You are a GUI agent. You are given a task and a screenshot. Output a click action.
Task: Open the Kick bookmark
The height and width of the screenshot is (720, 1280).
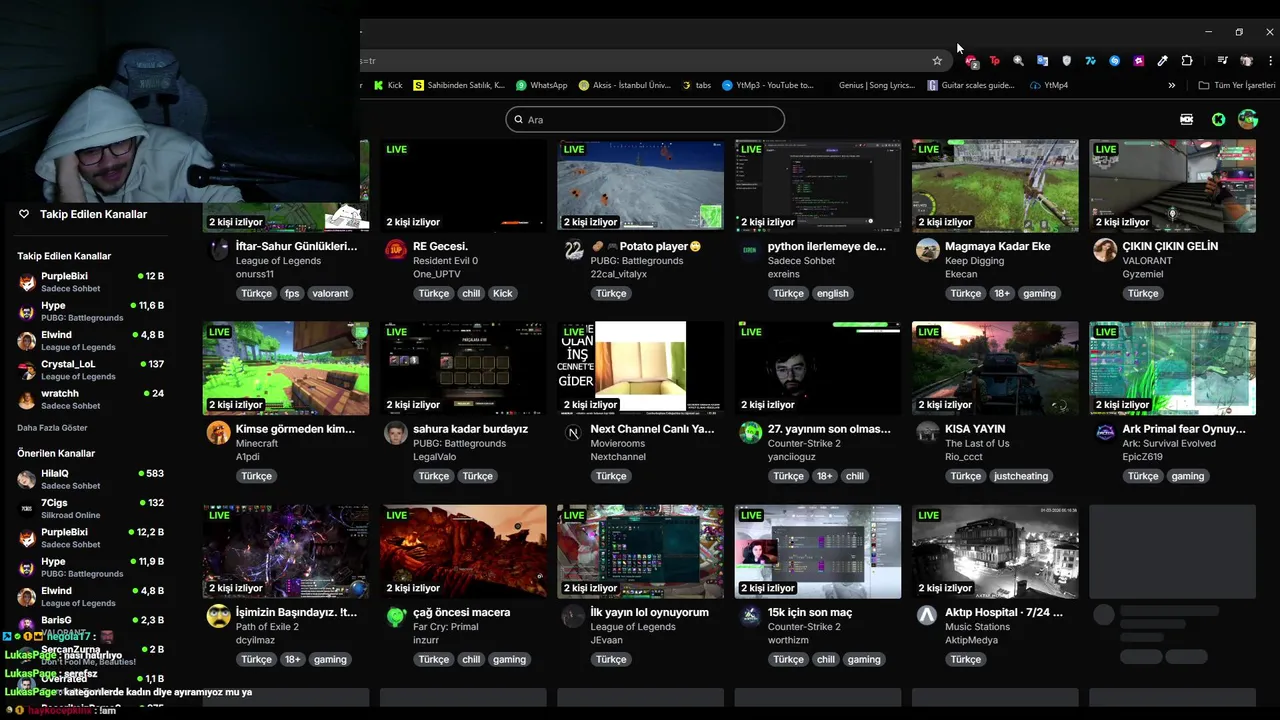(388, 86)
